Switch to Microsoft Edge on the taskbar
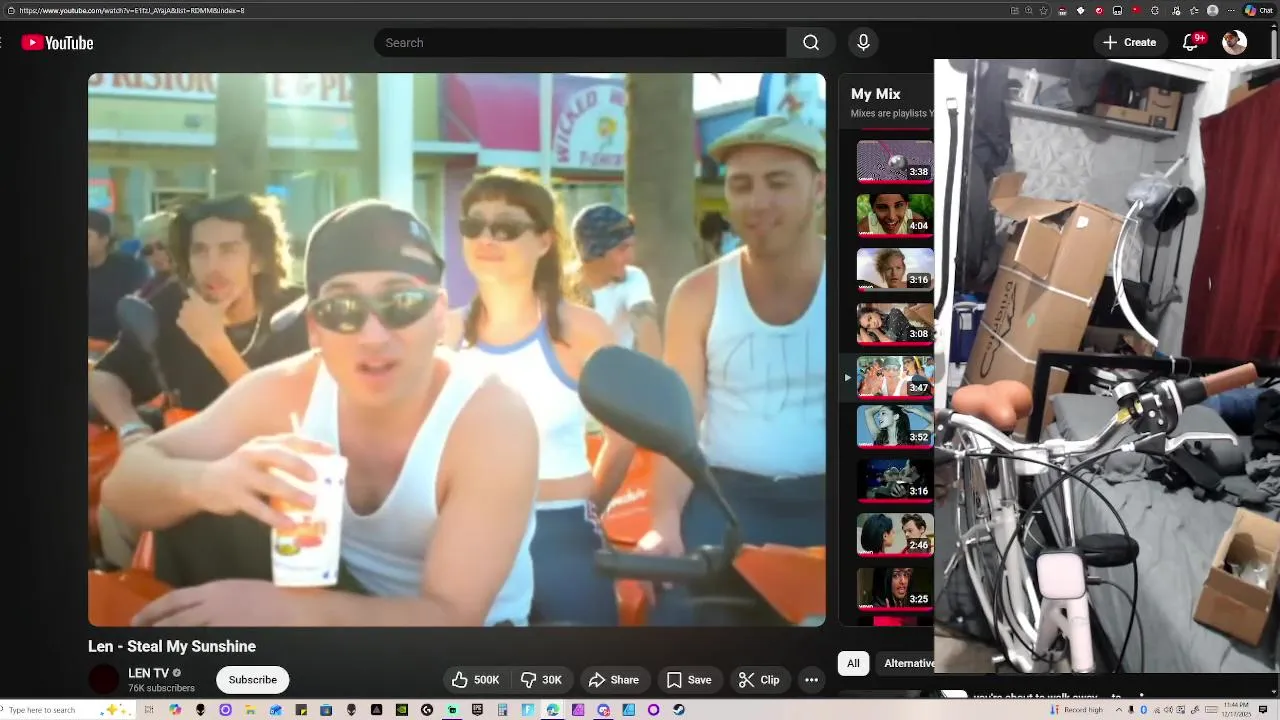1280x720 pixels. coord(552,710)
